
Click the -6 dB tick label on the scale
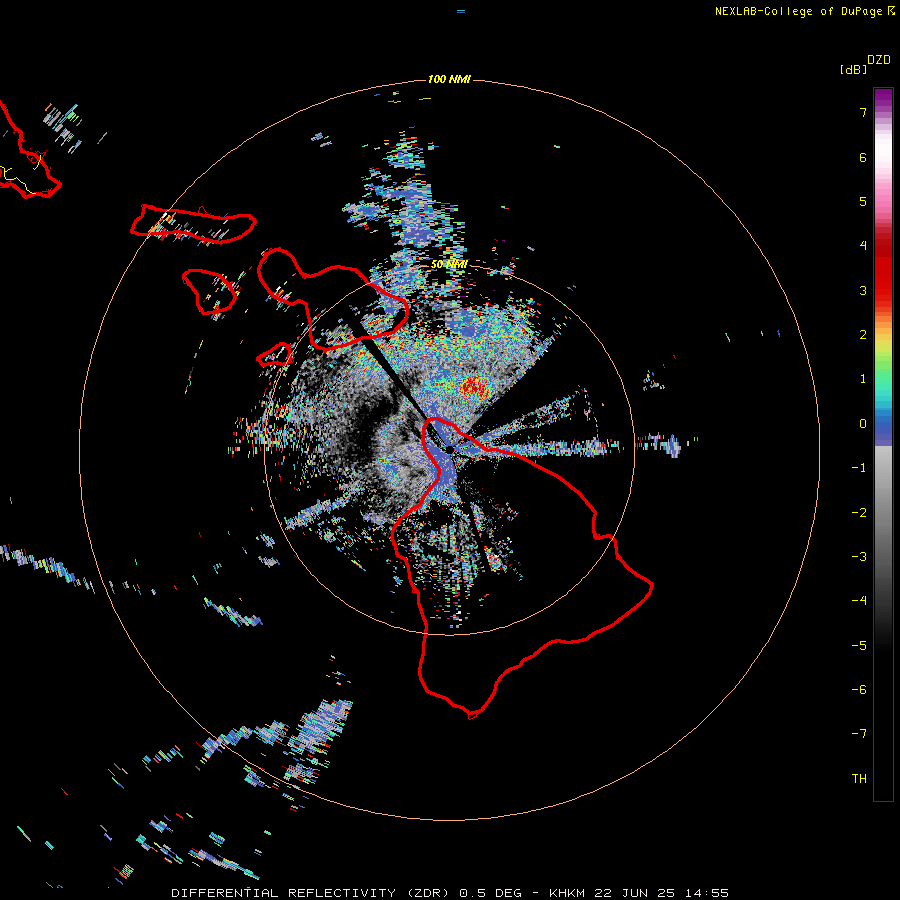coord(859,690)
